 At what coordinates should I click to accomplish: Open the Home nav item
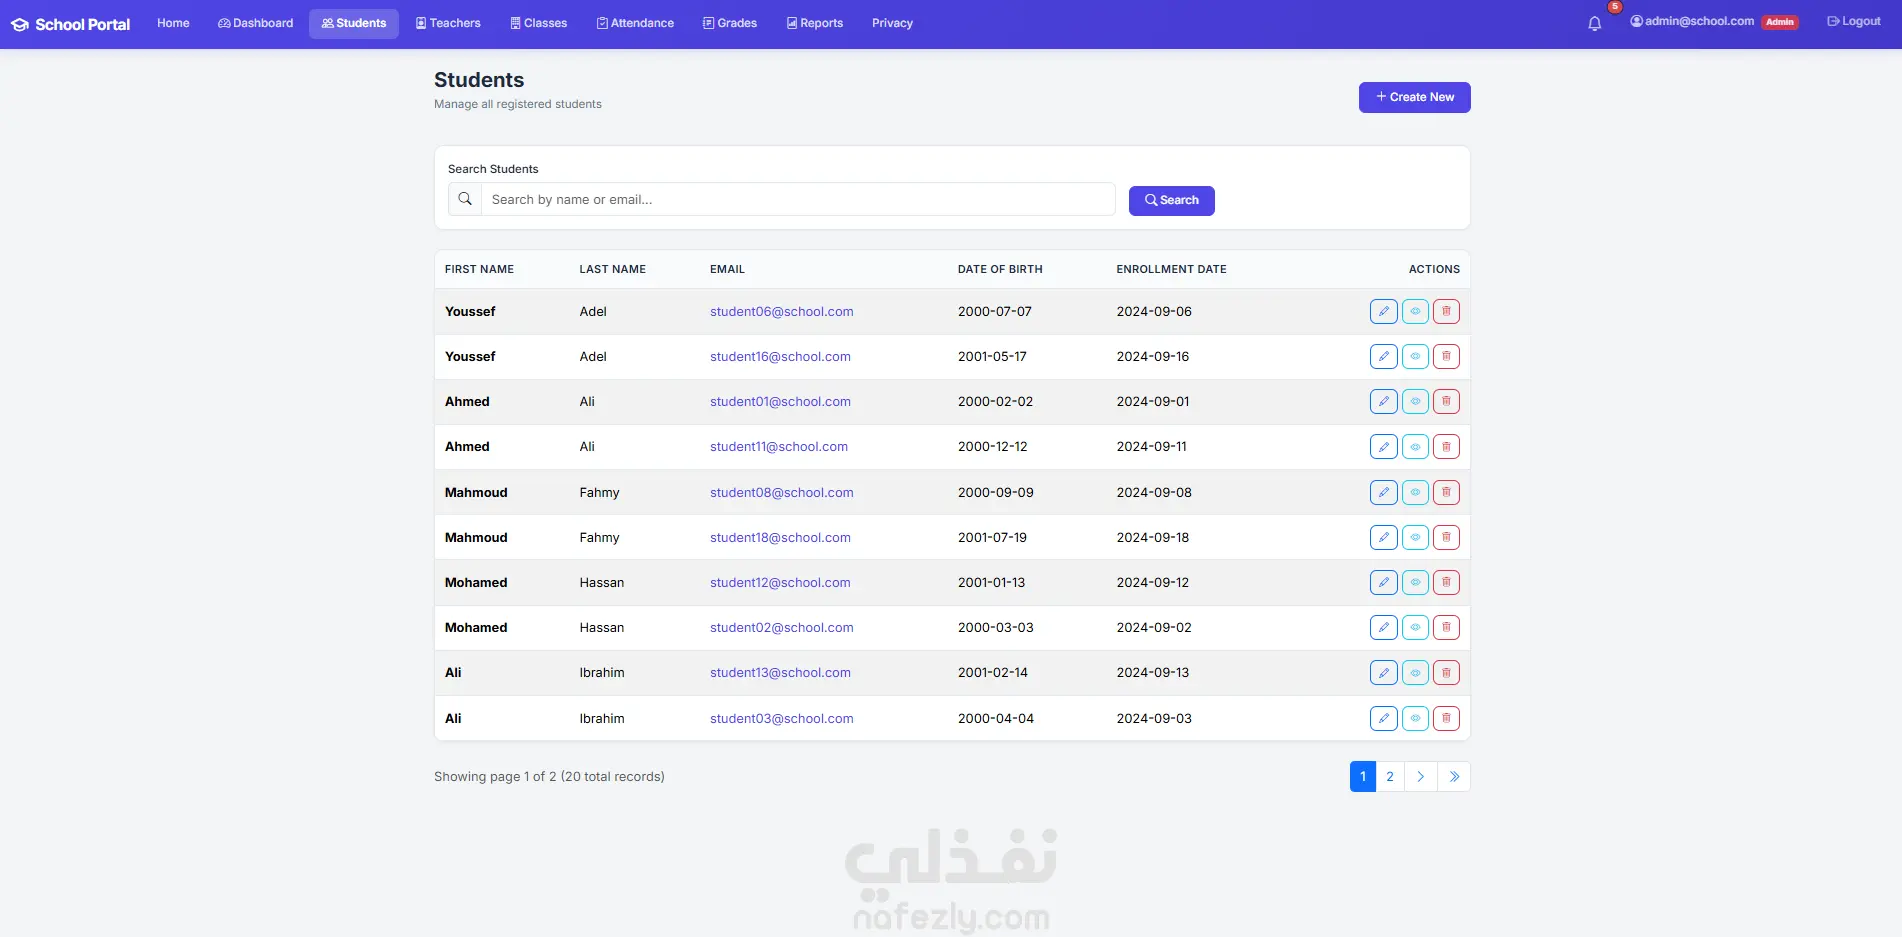[173, 23]
